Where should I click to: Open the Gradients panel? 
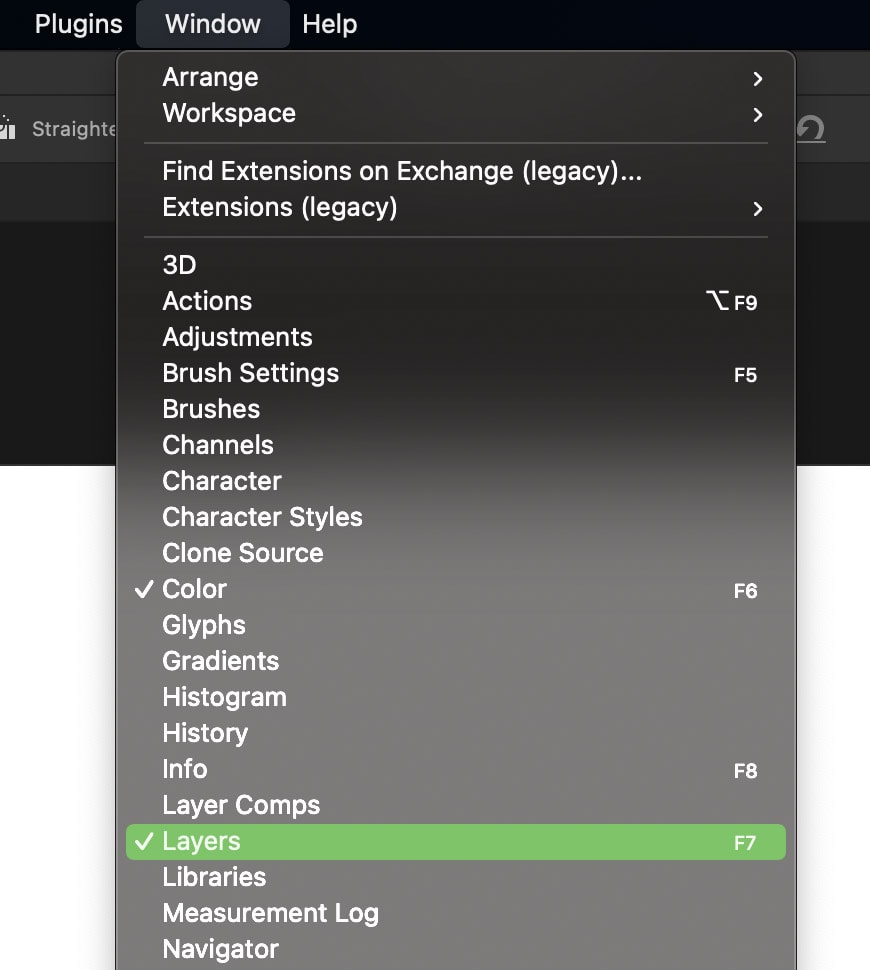(456, 661)
